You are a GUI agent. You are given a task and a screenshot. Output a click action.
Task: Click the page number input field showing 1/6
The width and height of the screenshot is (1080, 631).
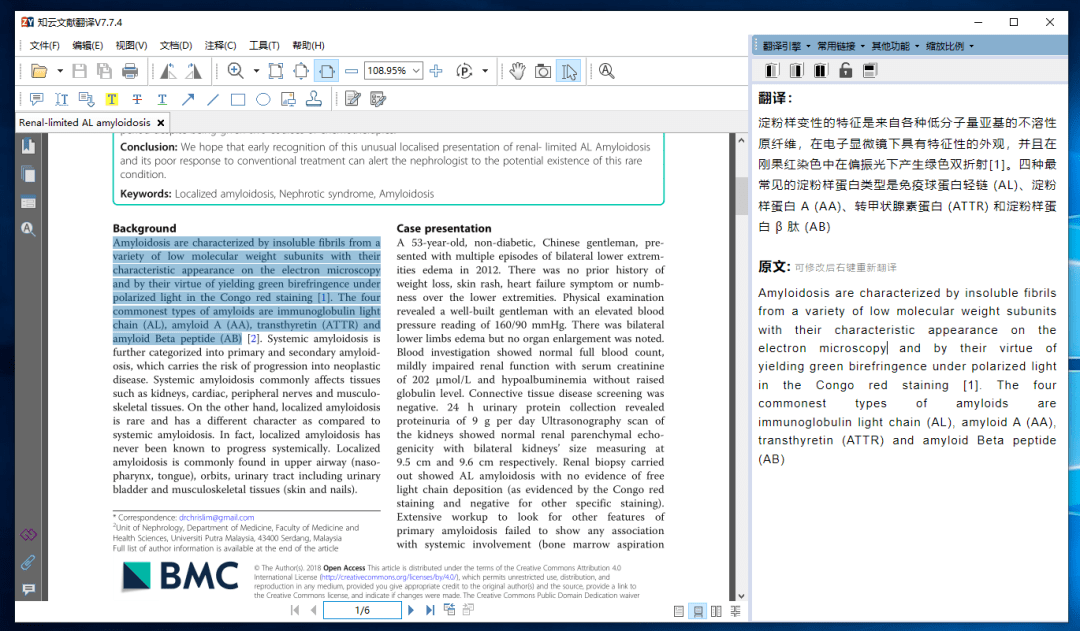(362, 610)
